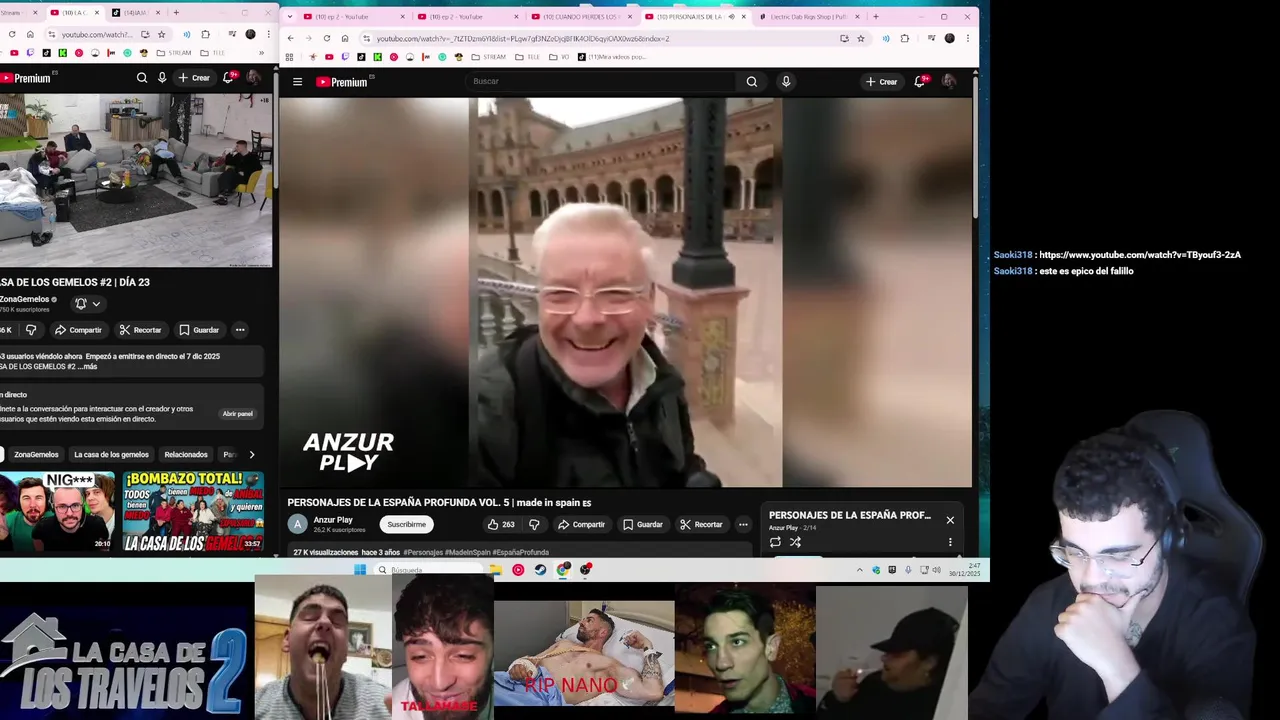Click Recortar under the Anzur Play video
This screenshot has width=1280, height=720.
pyautogui.click(x=701, y=524)
